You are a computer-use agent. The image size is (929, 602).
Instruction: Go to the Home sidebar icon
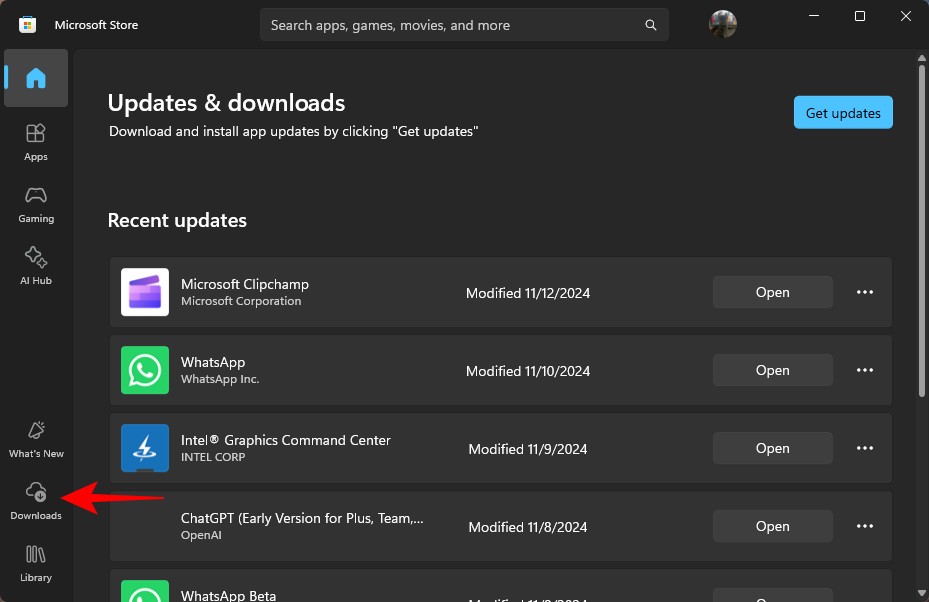(36, 78)
